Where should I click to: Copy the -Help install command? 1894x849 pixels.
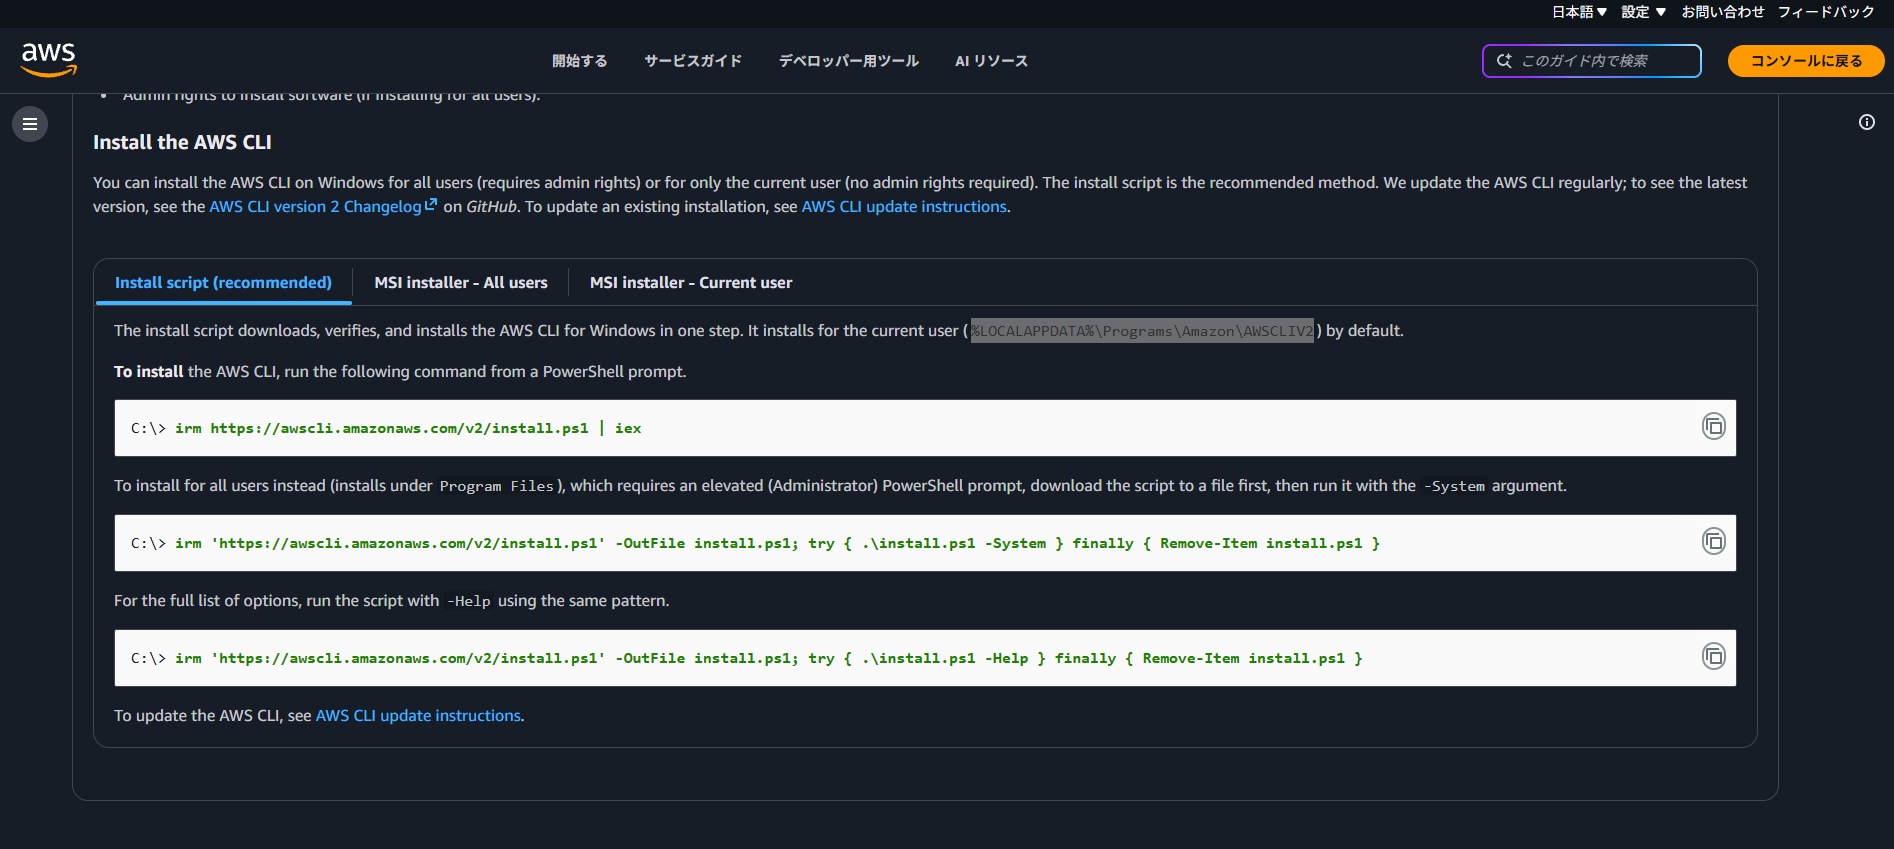[x=1714, y=657]
